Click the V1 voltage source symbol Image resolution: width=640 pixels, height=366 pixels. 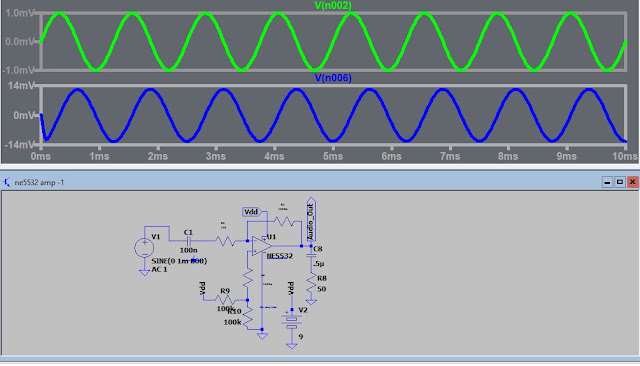click(144, 248)
